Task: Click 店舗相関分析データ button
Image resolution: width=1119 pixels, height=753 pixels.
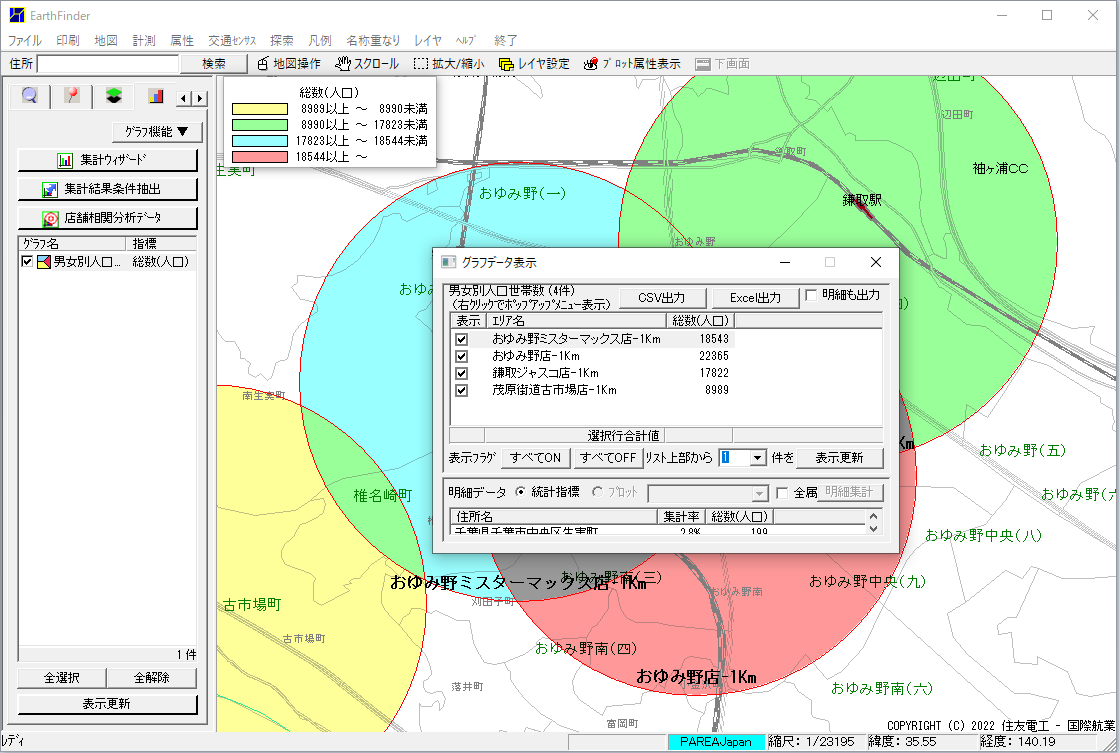Action: pyautogui.click(x=107, y=218)
